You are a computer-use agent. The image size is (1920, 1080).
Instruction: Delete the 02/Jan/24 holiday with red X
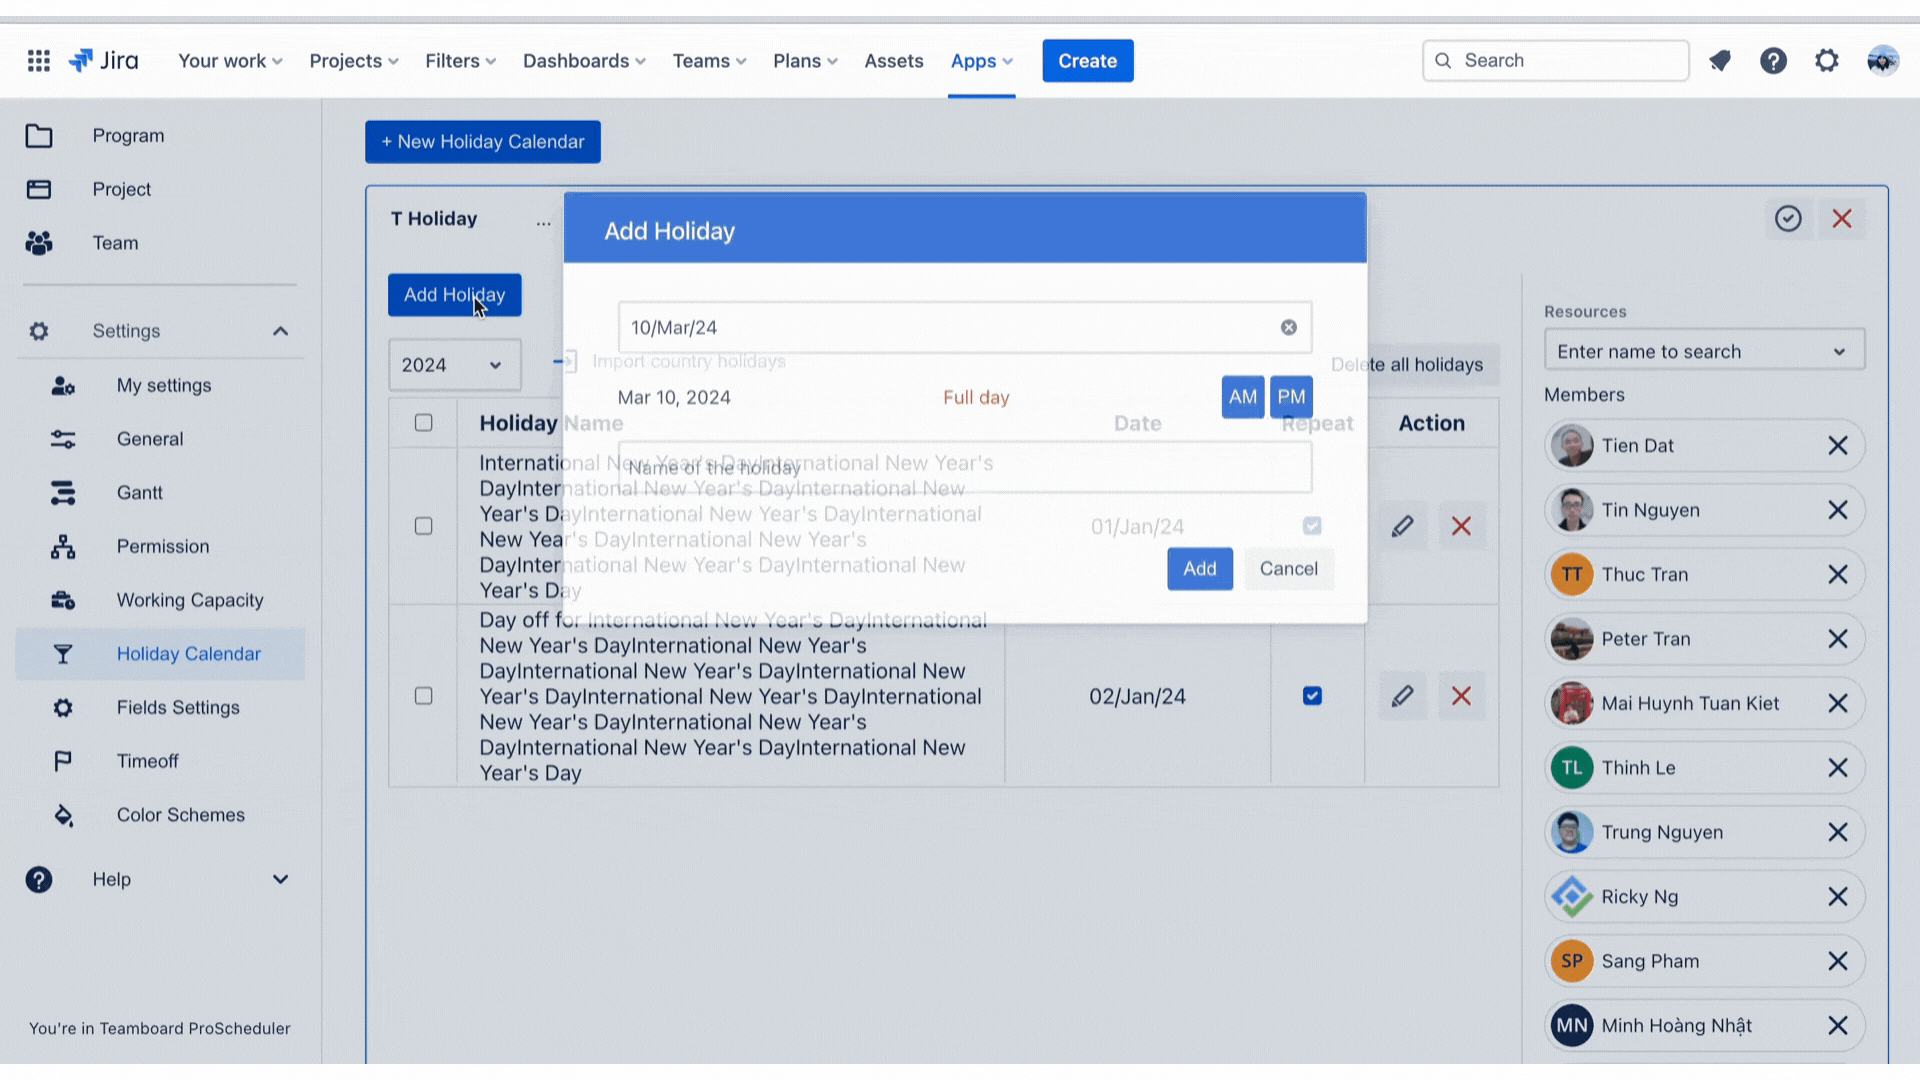(1461, 696)
